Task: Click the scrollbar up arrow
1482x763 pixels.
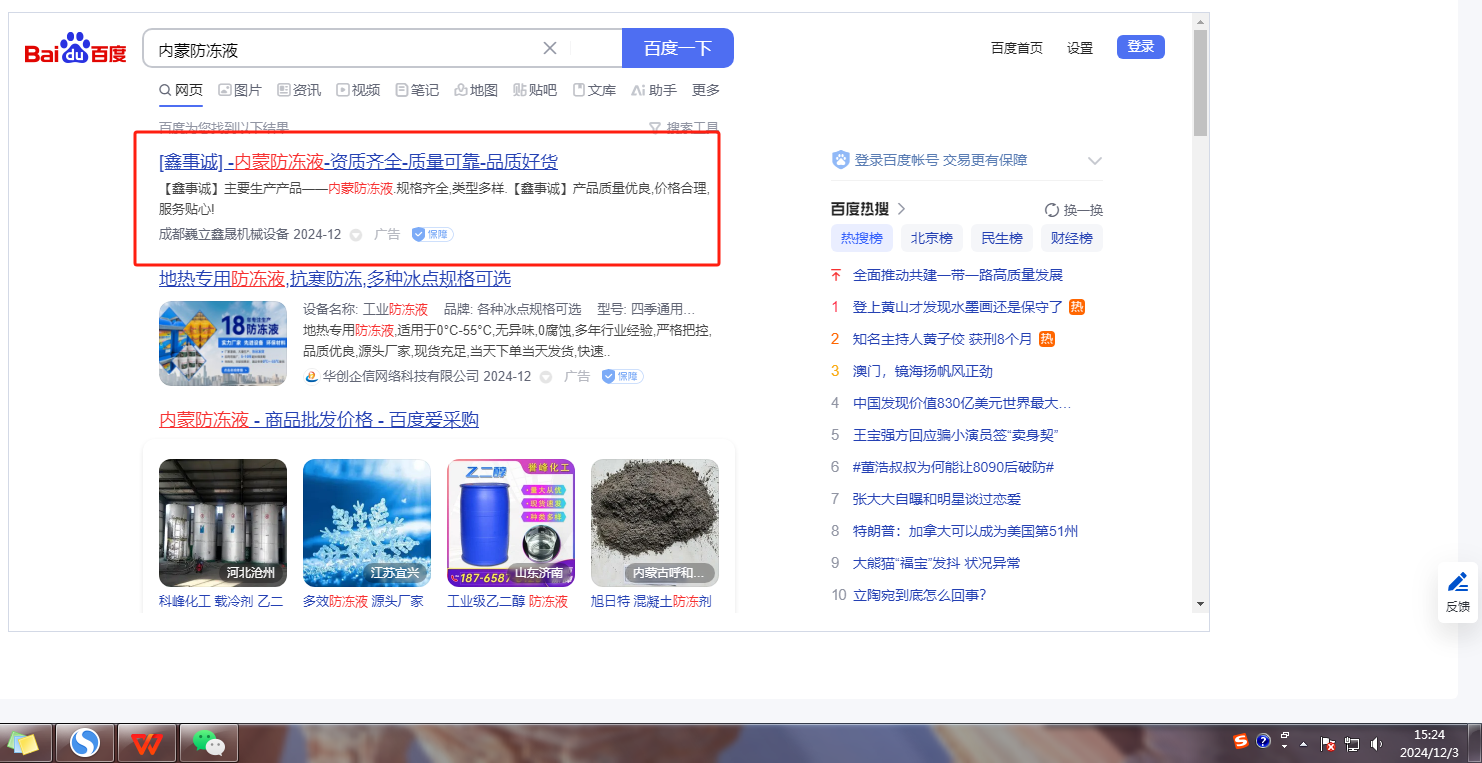Action: [1201, 21]
